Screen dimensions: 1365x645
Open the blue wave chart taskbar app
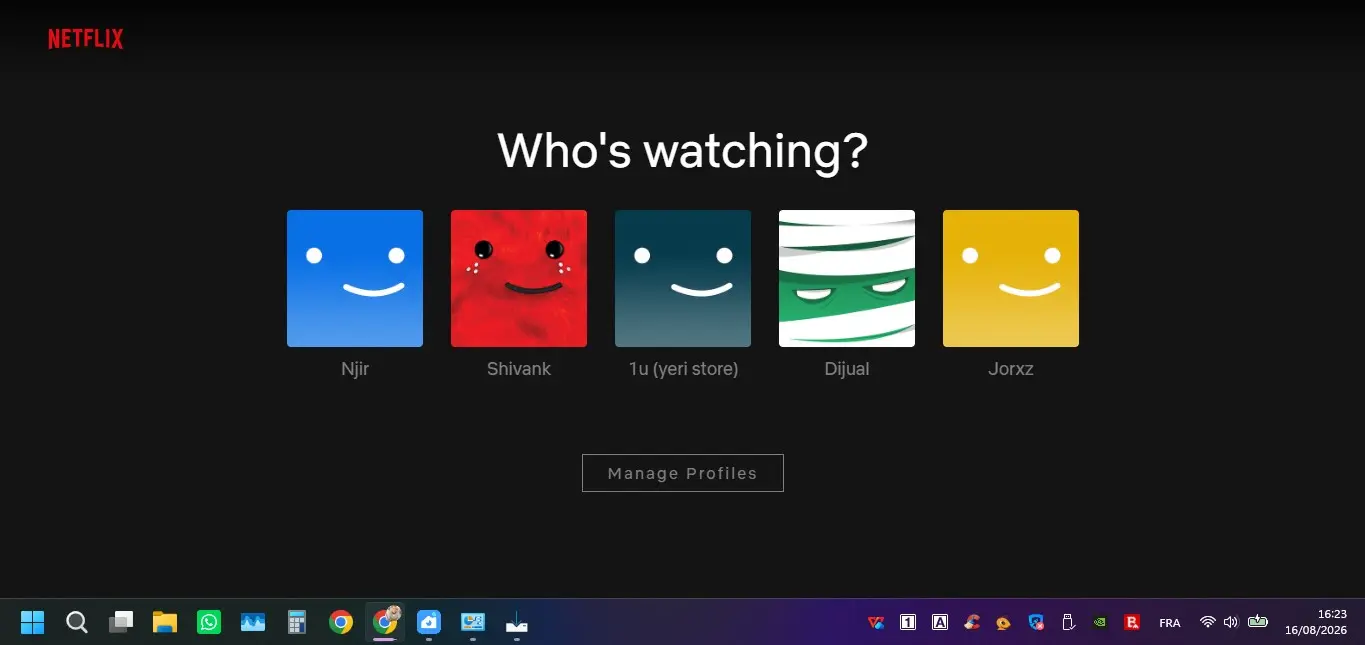tap(253, 622)
